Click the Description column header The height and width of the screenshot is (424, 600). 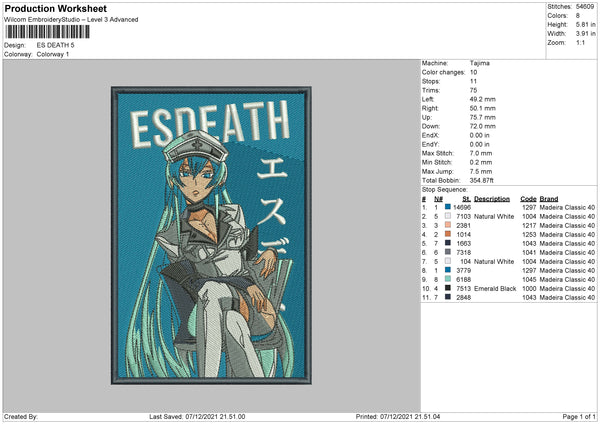[x=492, y=199]
